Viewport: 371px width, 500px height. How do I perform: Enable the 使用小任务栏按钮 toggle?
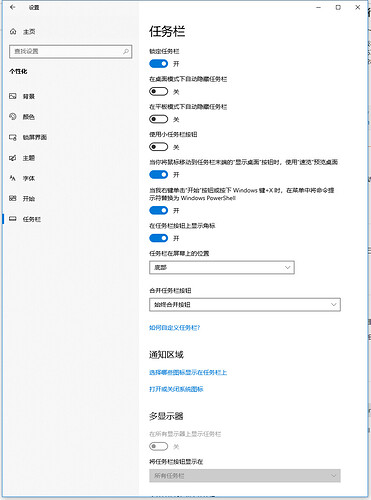click(x=158, y=147)
